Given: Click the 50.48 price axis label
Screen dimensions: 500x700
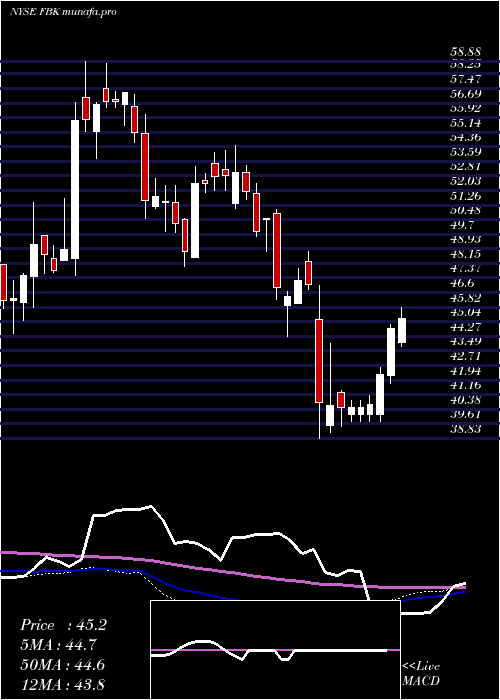Looking at the screenshot, I should (x=465, y=210).
